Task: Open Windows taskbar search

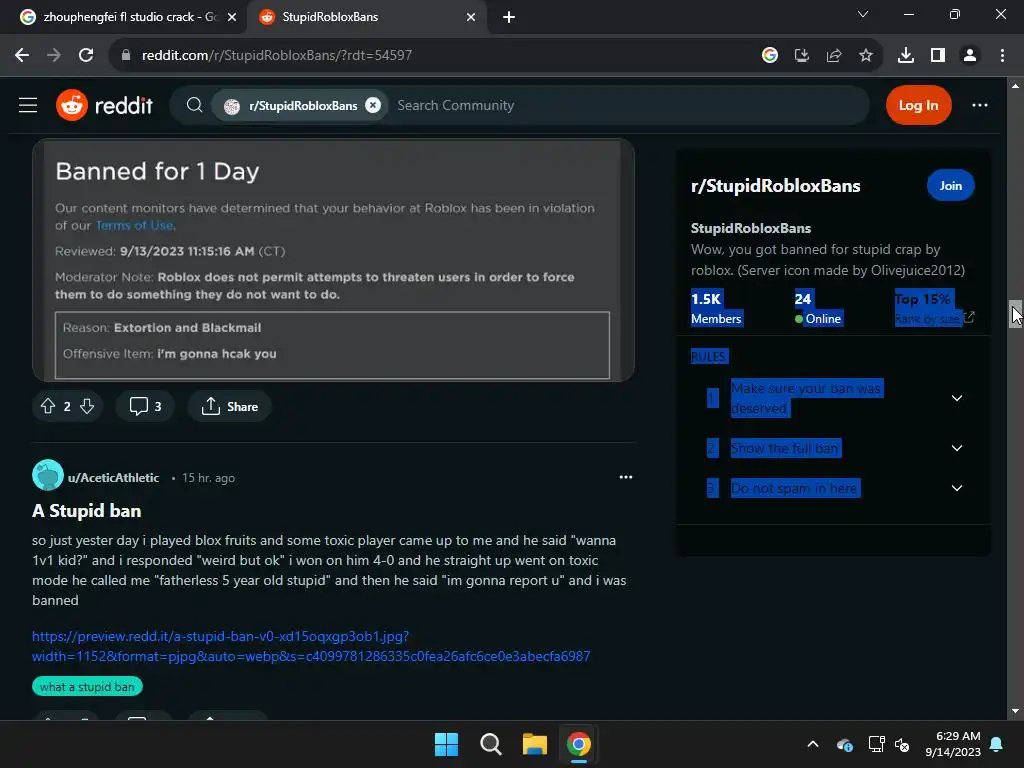Action: coord(490,744)
